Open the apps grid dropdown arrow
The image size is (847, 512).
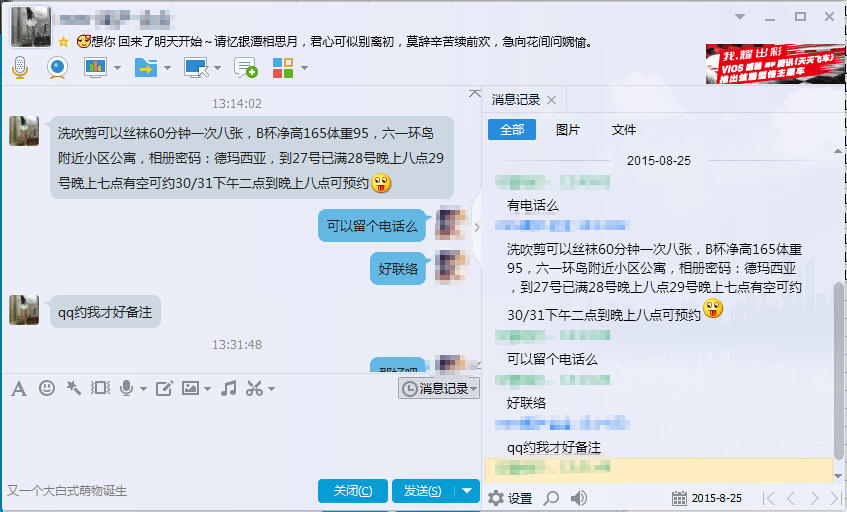tap(304, 68)
